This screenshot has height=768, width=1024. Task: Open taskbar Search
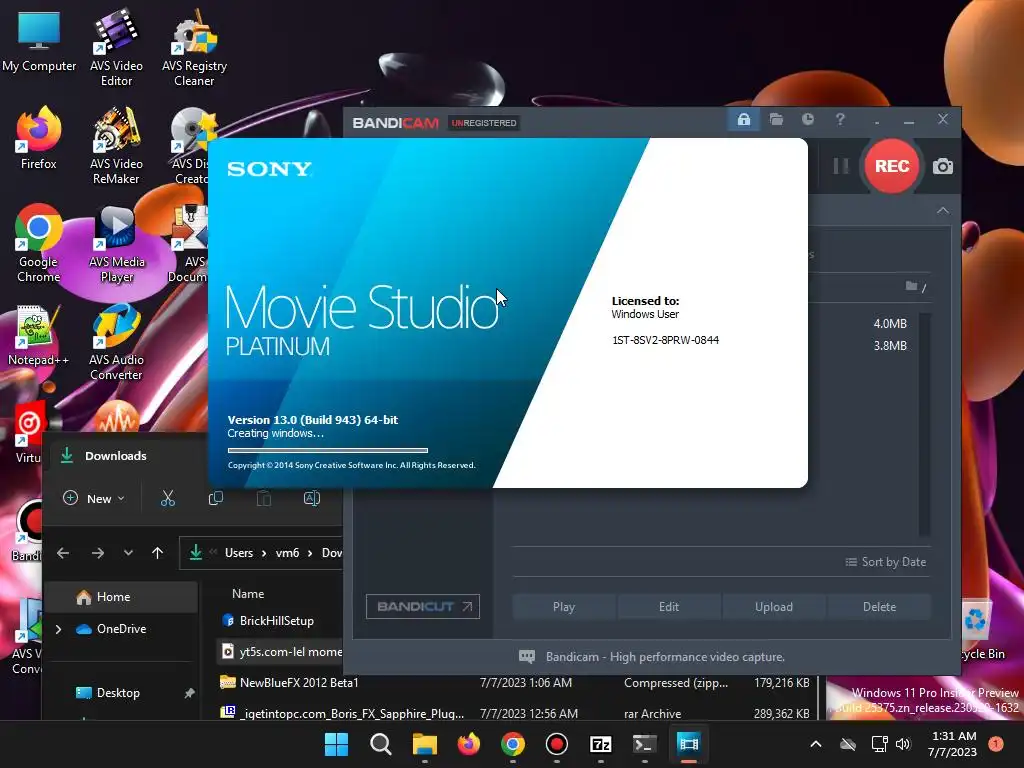point(380,744)
